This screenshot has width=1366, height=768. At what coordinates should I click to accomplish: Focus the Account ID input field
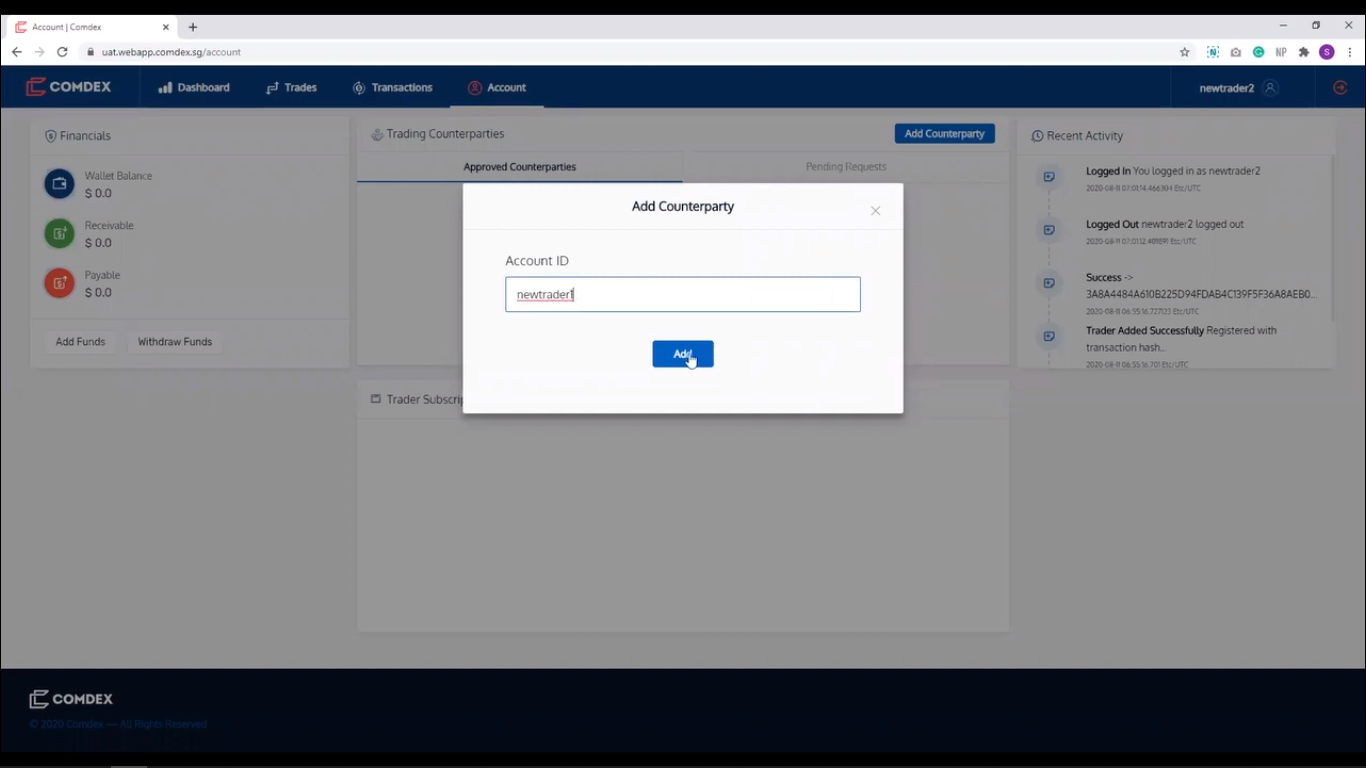pyautogui.click(x=682, y=294)
